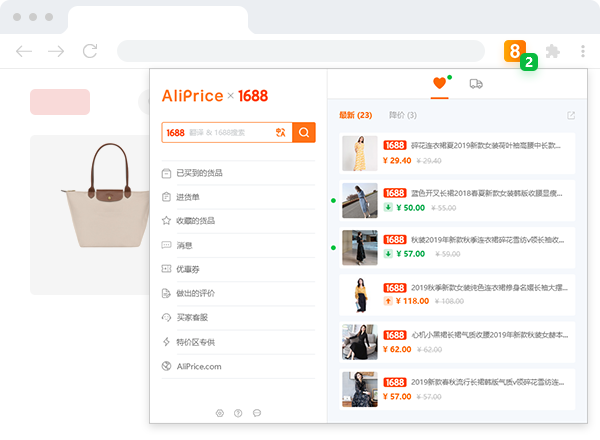Click the translate icon in search box
Viewport: 600px width, 440px height.
[280, 132]
